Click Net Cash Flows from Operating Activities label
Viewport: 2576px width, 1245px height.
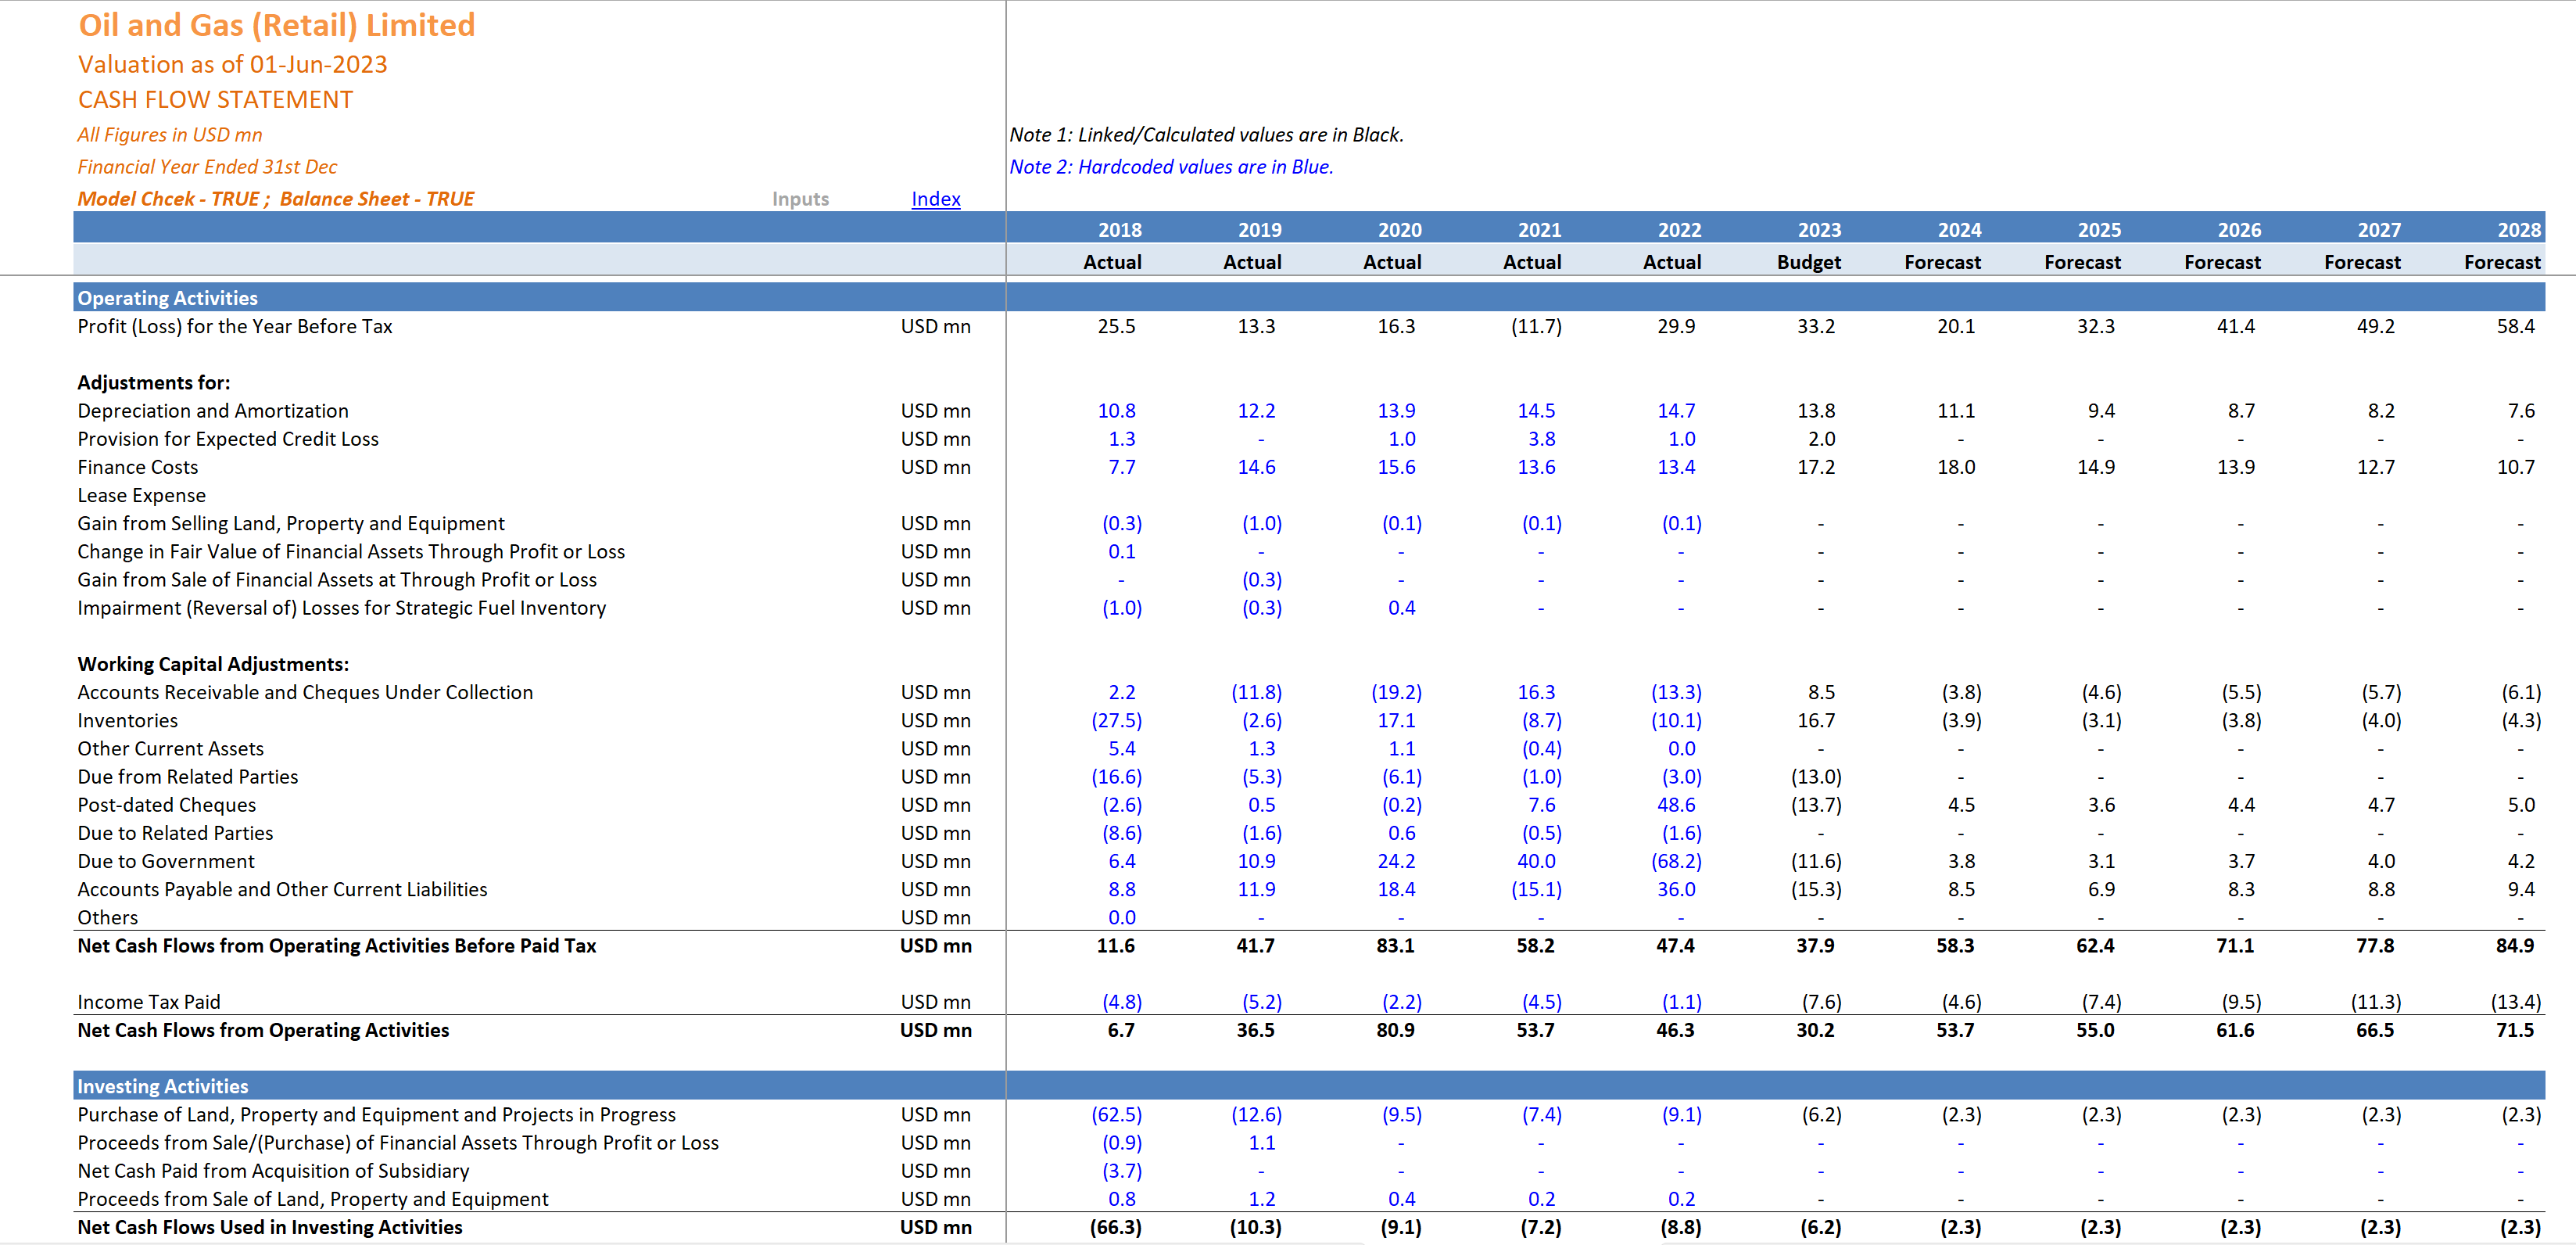pyautogui.click(x=262, y=1030)
